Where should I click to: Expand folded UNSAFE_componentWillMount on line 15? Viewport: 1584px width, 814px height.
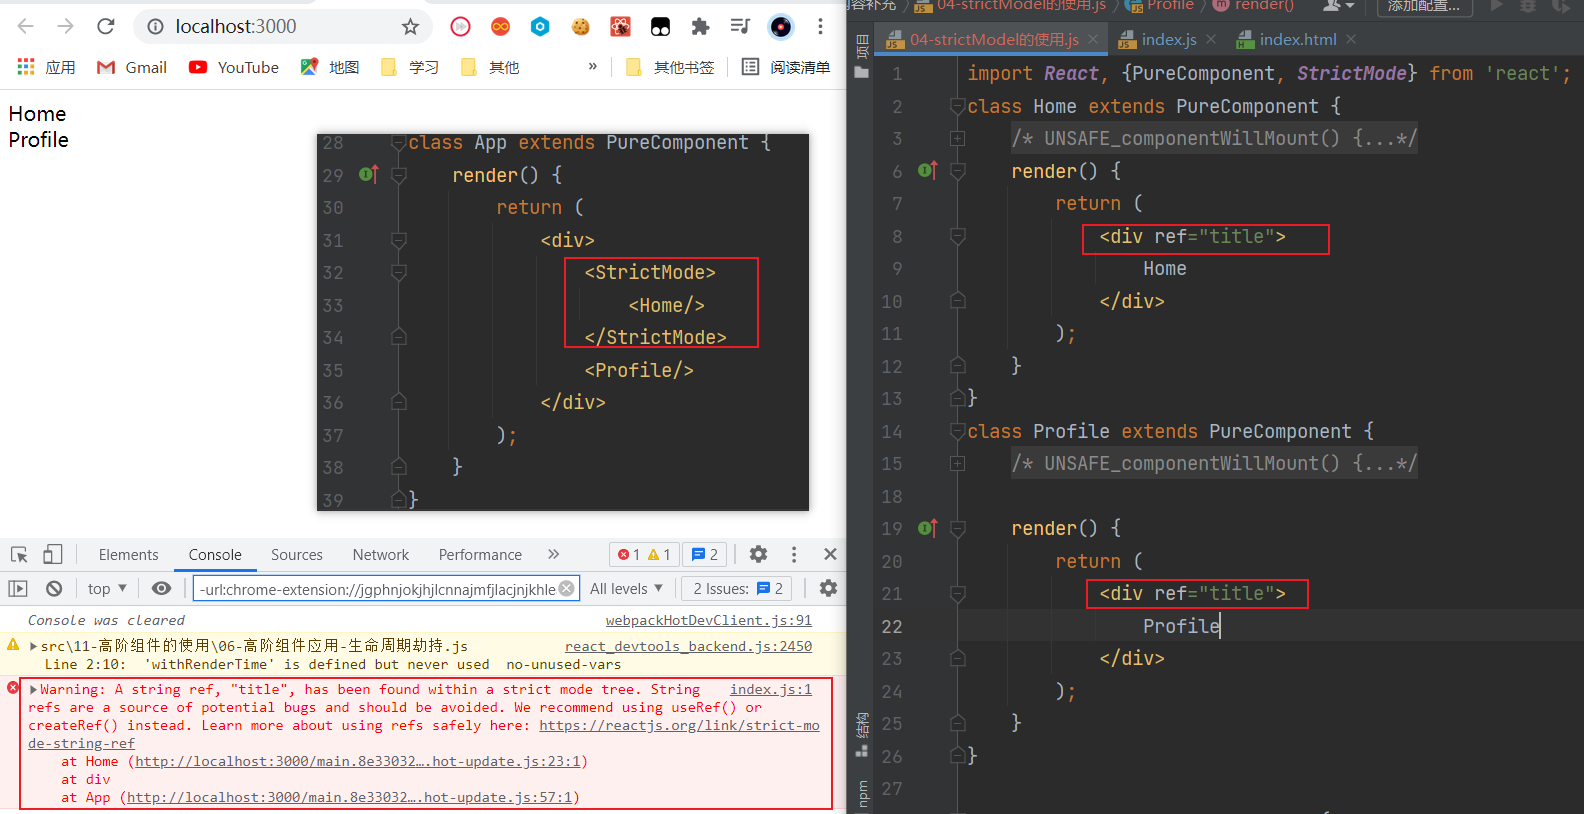[957, 464]
